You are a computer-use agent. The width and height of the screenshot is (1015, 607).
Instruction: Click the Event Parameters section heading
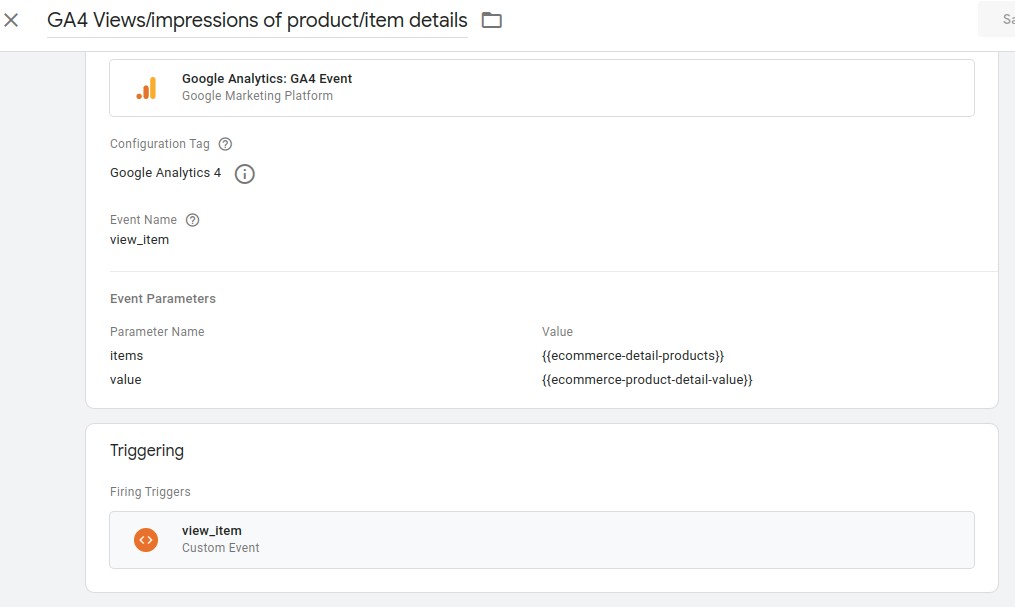pos(163,299)
